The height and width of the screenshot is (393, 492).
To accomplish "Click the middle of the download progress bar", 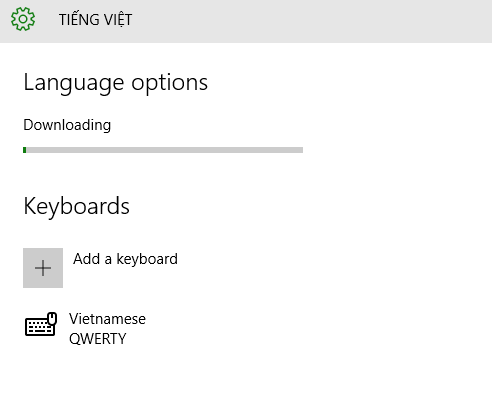I will pos(163,150).
